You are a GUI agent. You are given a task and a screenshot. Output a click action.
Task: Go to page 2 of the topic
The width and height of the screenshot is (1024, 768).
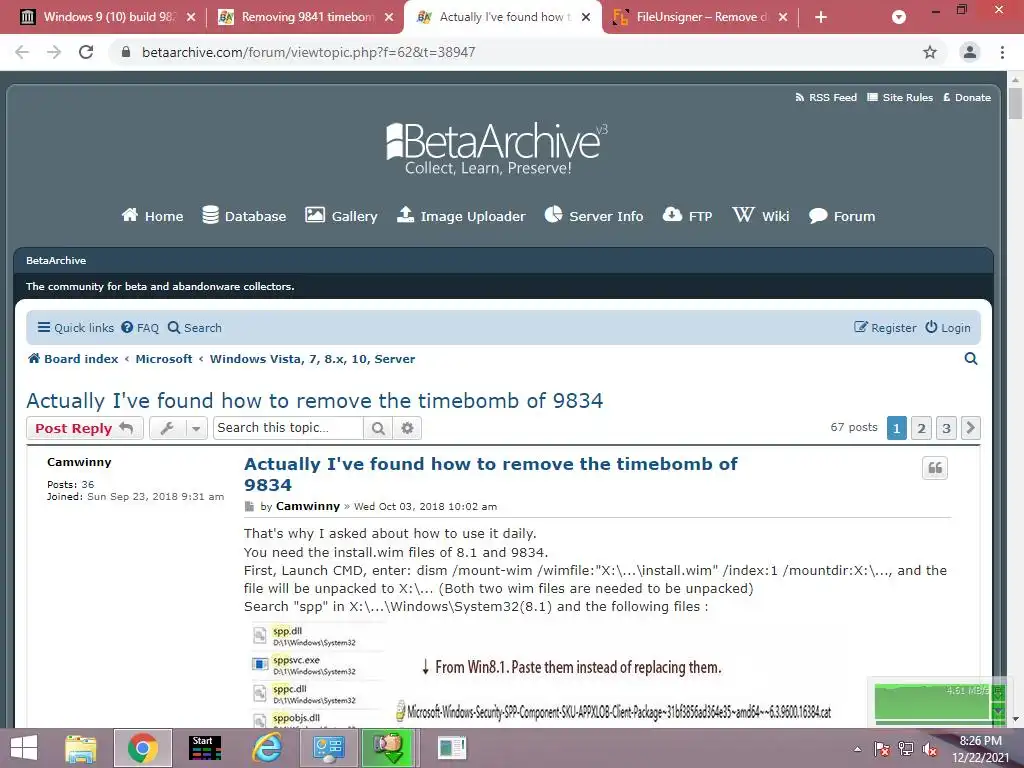(921, 428)
